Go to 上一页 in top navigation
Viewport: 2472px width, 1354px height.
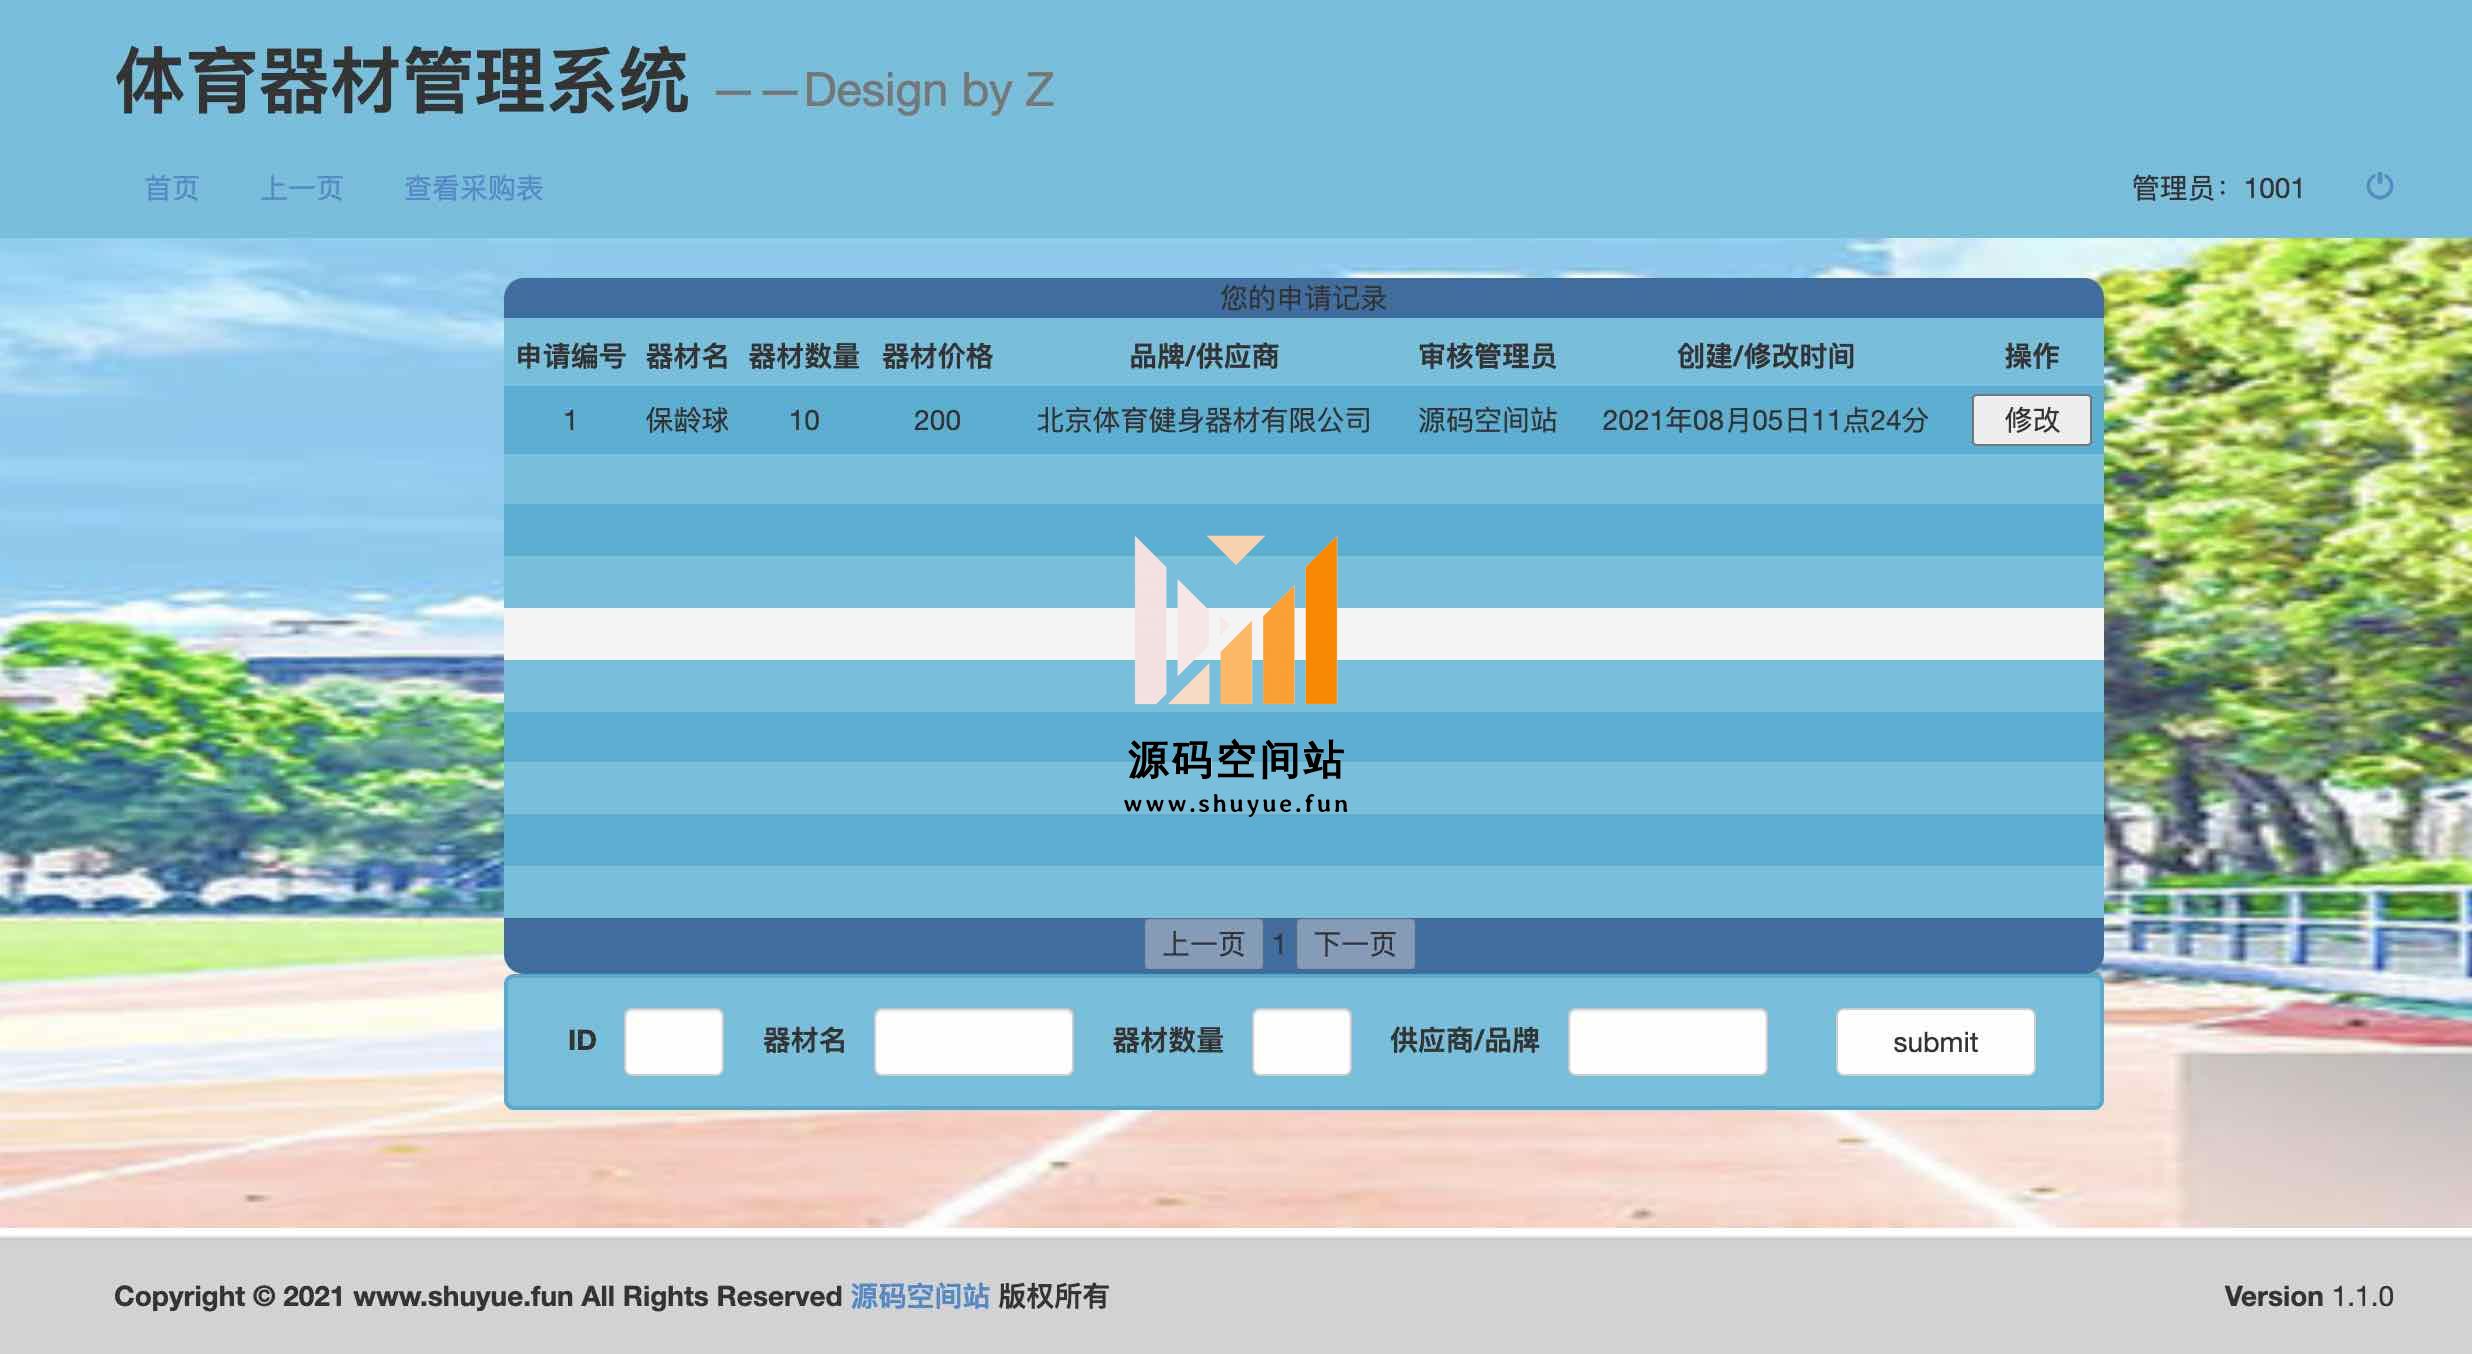[302, 188]
